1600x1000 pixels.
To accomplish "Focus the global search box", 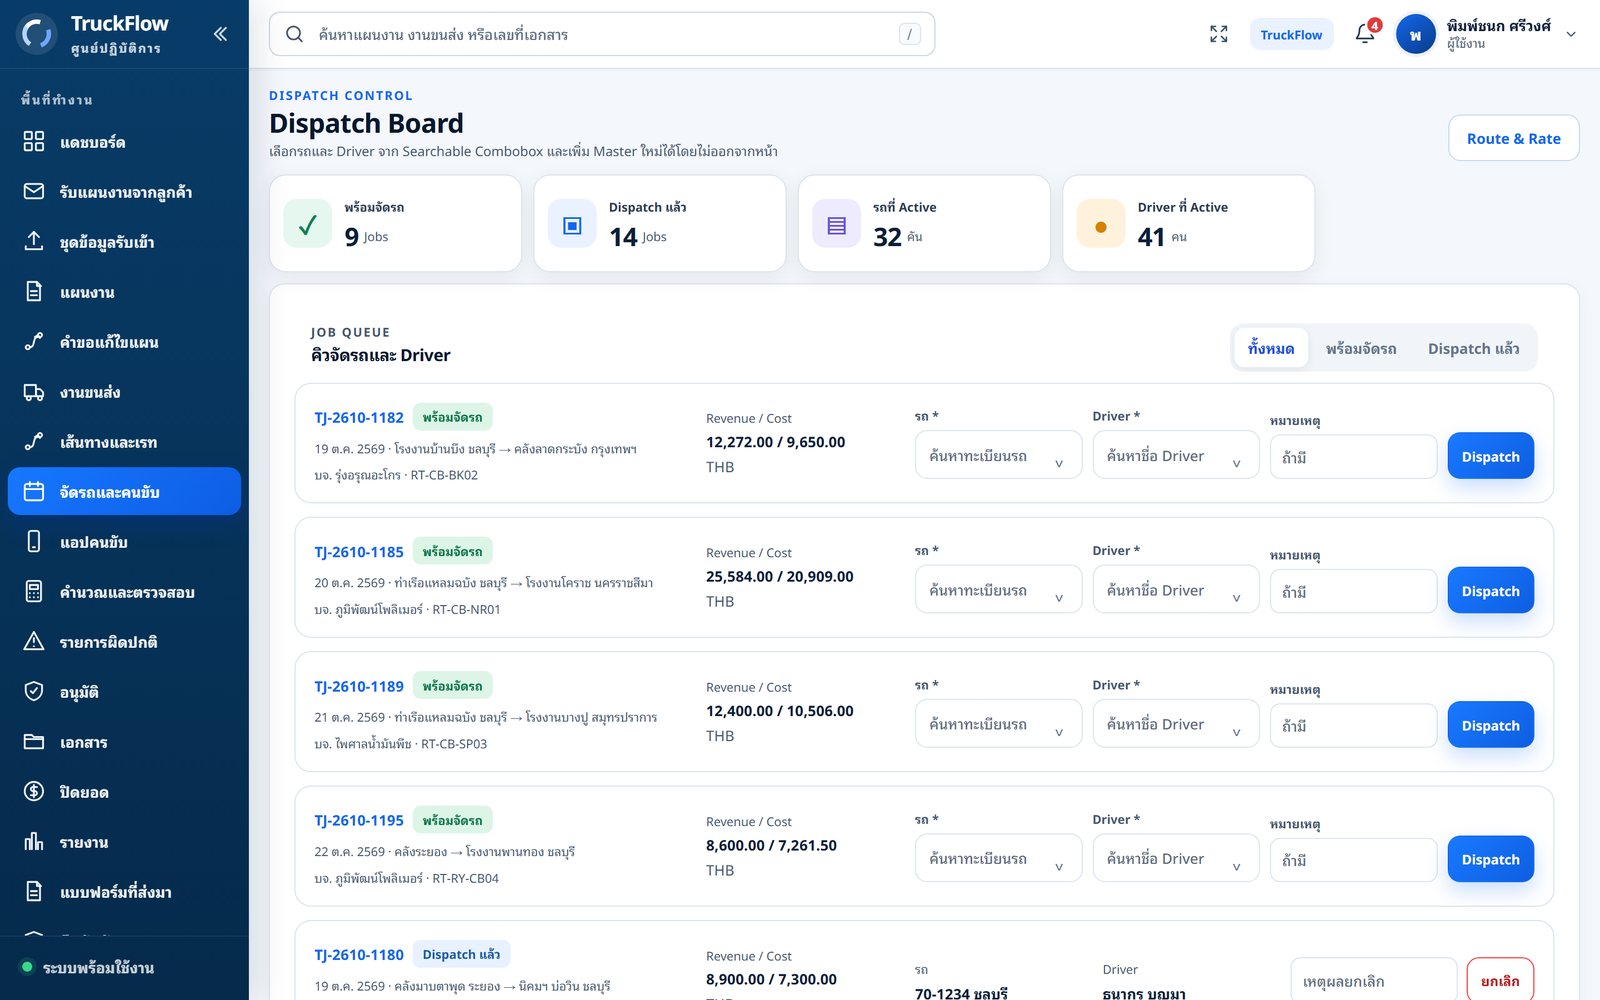I will tap(602, 34).
